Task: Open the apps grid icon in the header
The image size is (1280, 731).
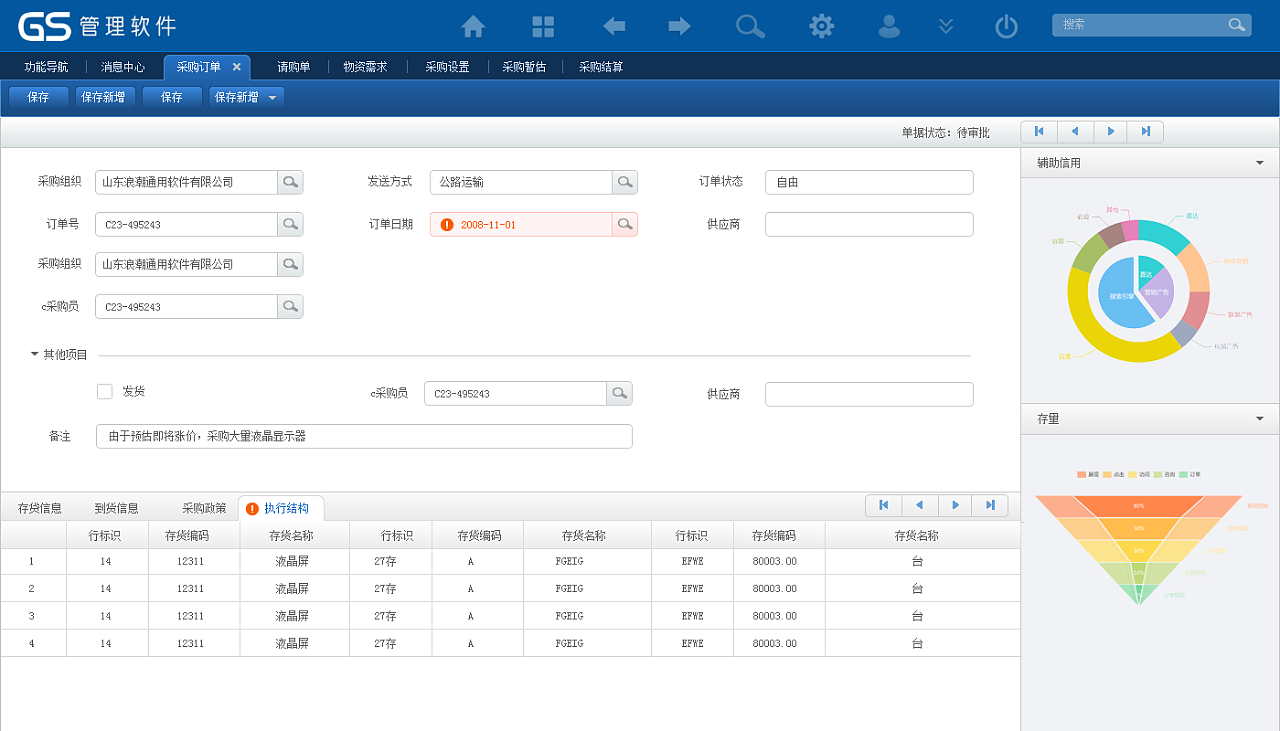Action: [x=542, y=26]
